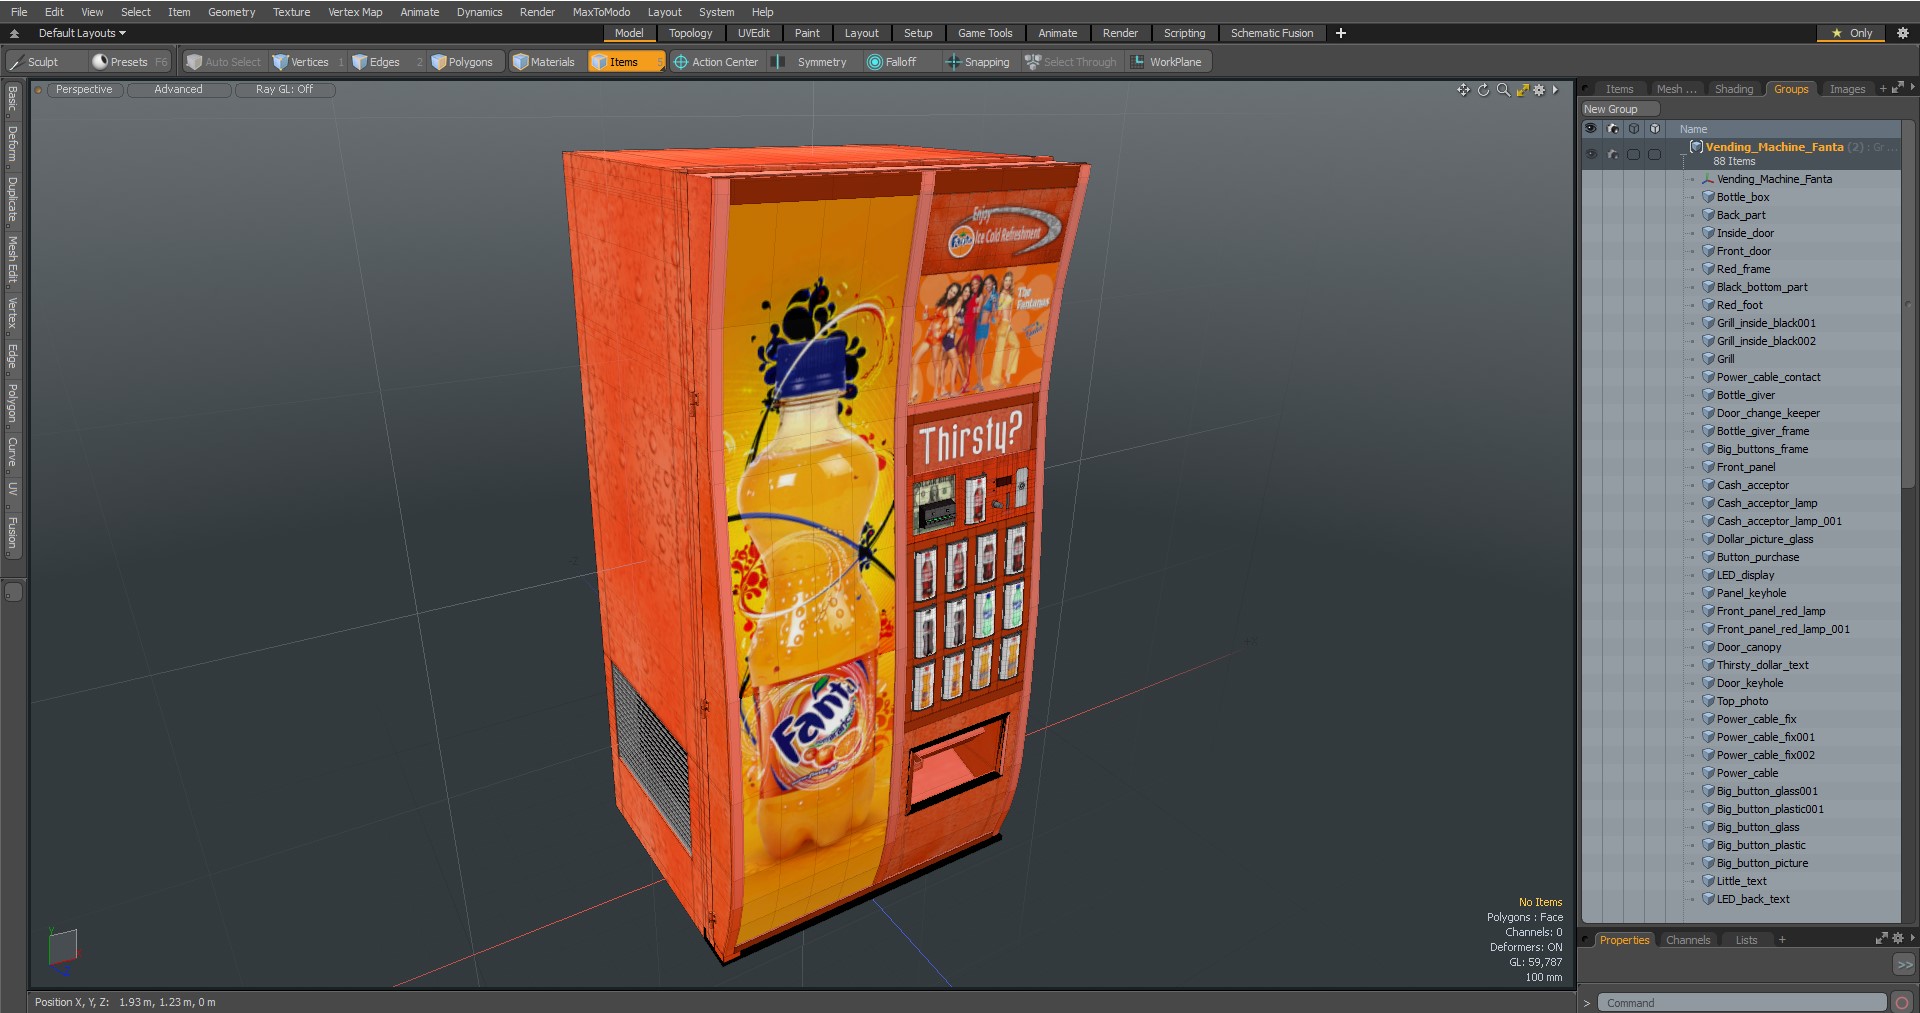Click the viewport rotate icon
The height and width of the screenshot is (1013, 1920).
point(1483,90)
